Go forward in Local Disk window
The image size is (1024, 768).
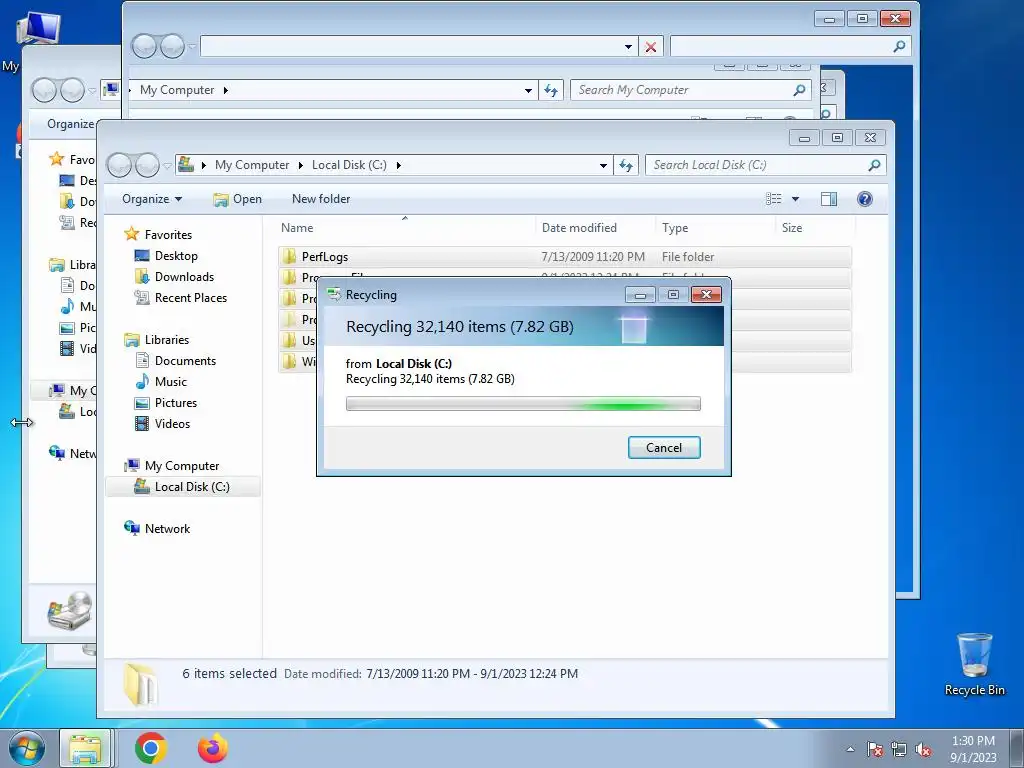coord(147,165)
